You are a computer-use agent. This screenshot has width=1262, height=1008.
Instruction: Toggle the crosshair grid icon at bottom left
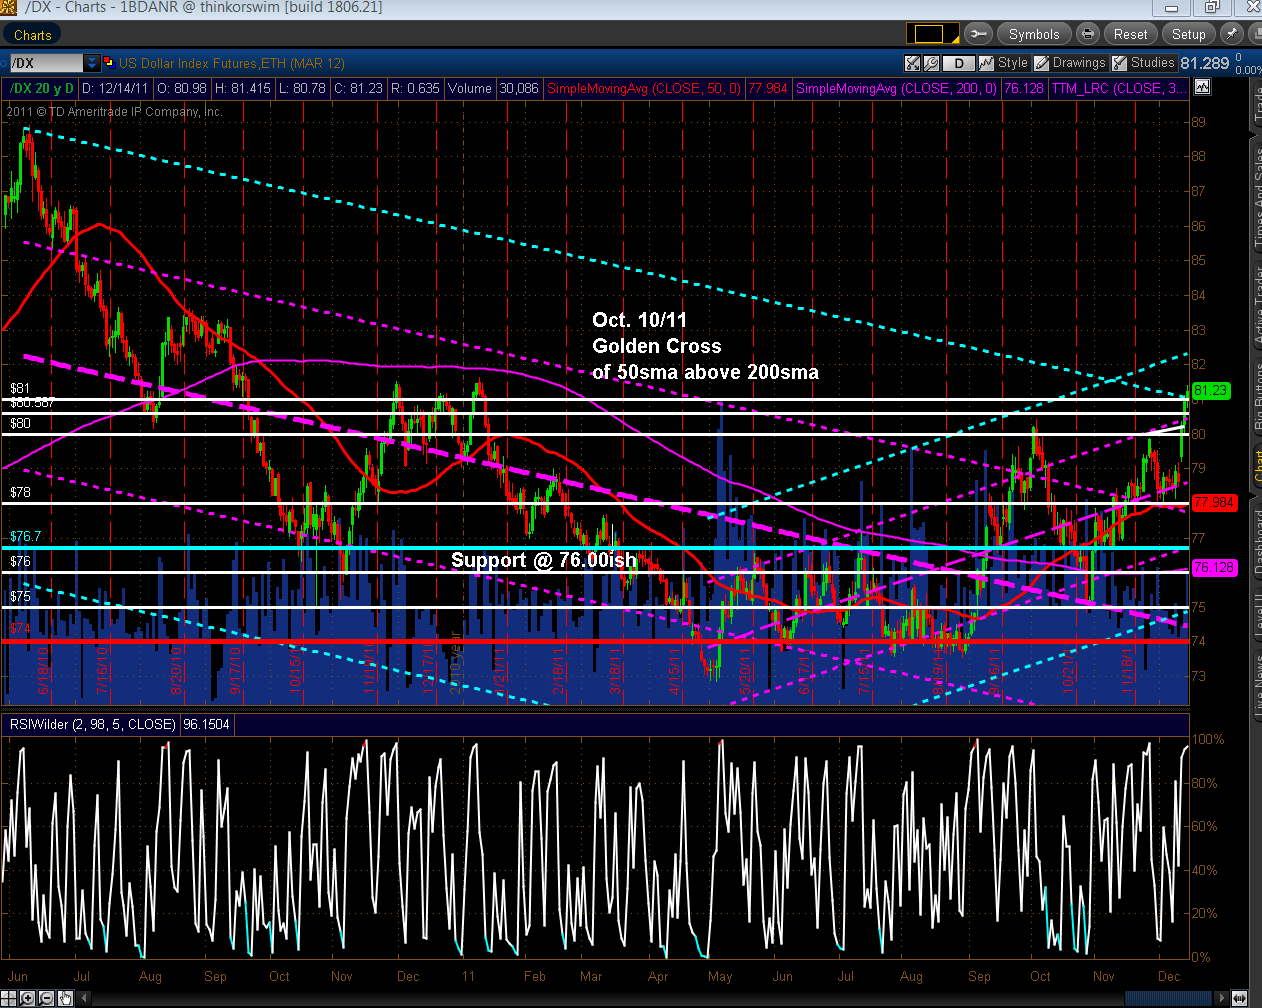pyautogui.click(x=8, y=998)
